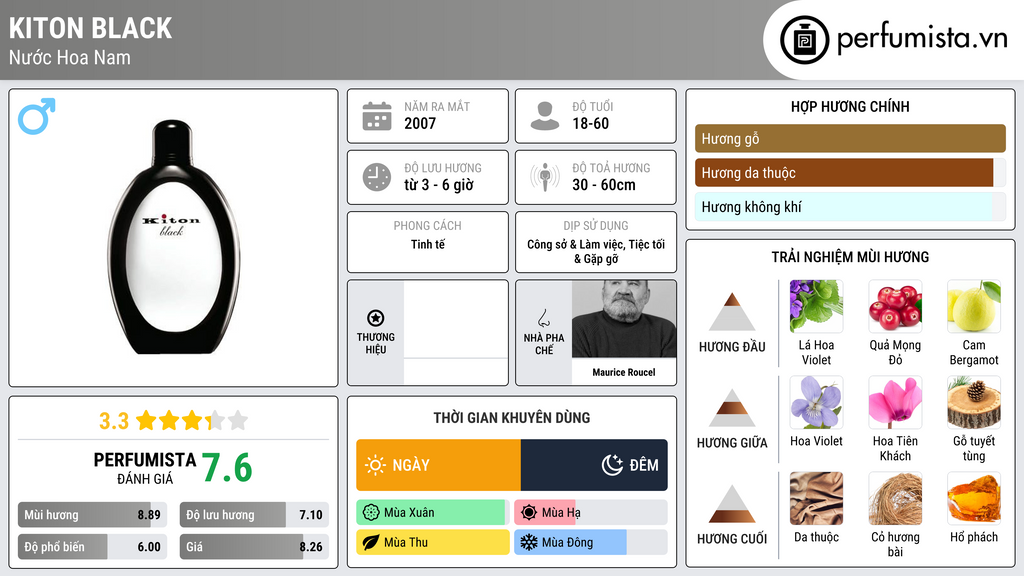Select the Quả Mọng Đỏ note image
Viewport: 1024px width, 576px height.
(895, 306)
